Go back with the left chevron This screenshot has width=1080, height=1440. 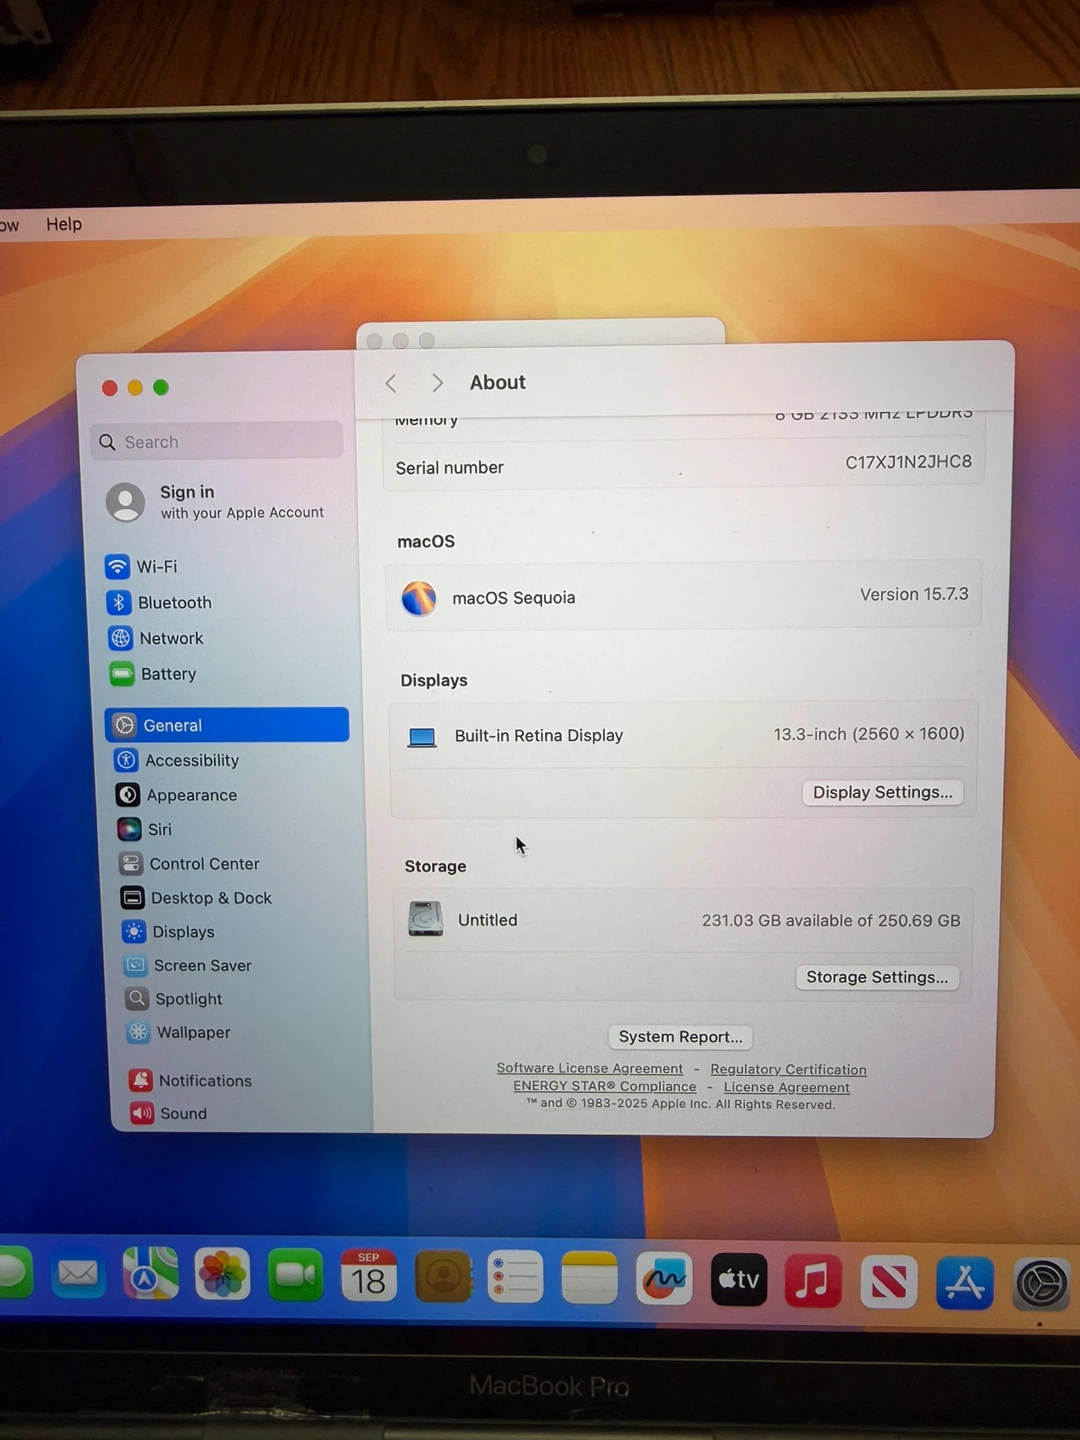391,383
